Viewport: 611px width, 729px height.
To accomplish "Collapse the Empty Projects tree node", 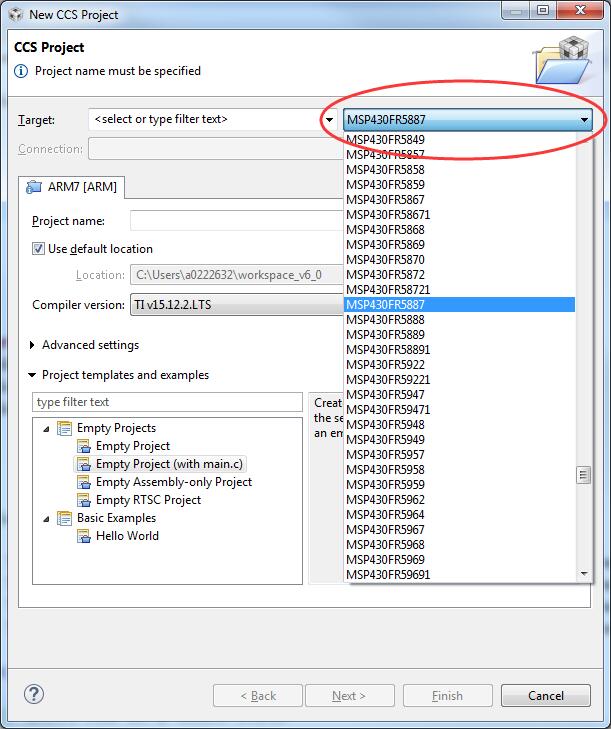I will (46, 429).
